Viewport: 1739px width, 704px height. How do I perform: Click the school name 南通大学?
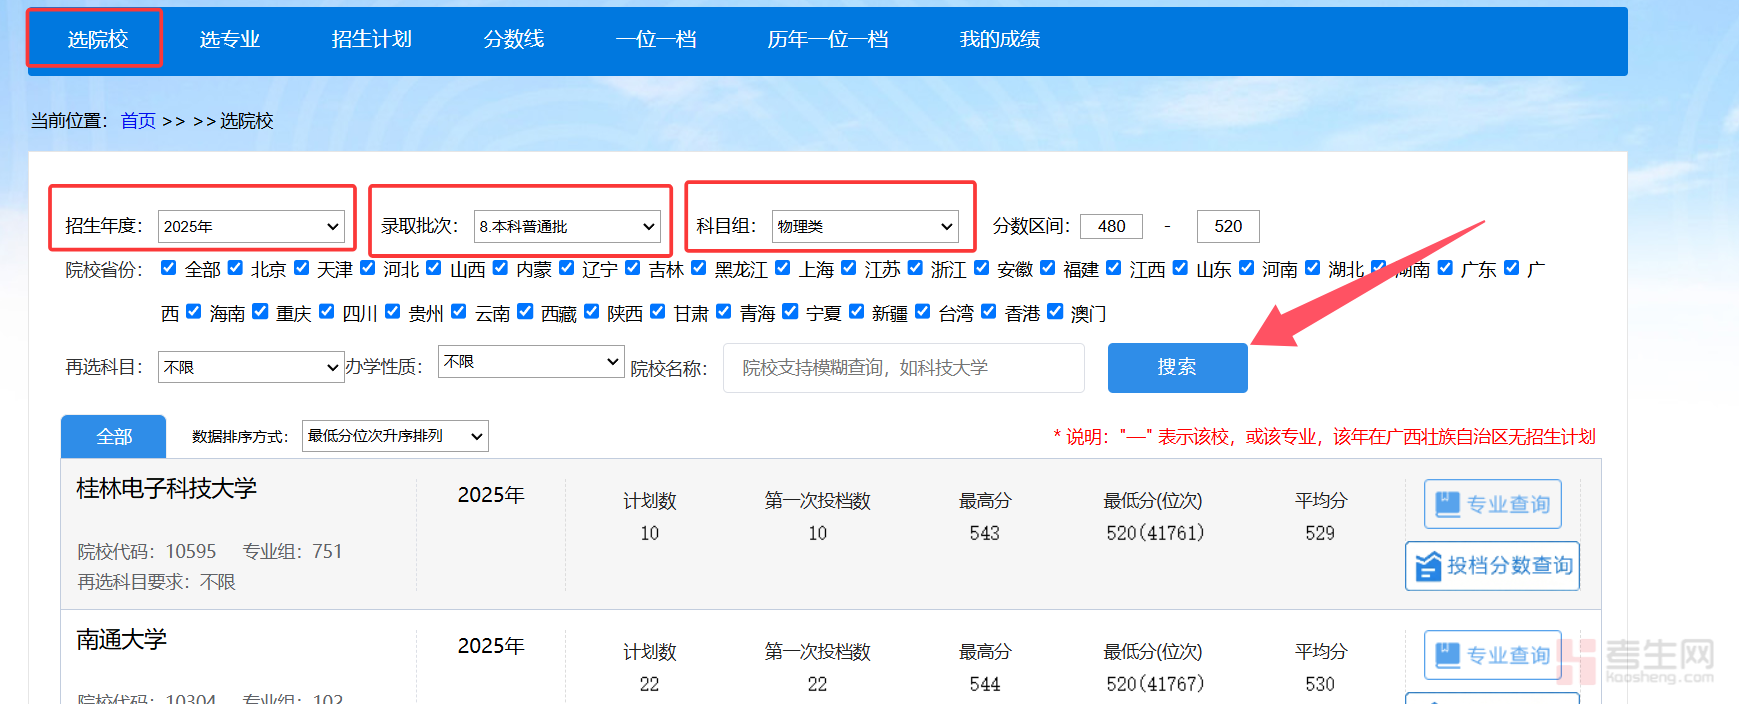tap(121, 639)
